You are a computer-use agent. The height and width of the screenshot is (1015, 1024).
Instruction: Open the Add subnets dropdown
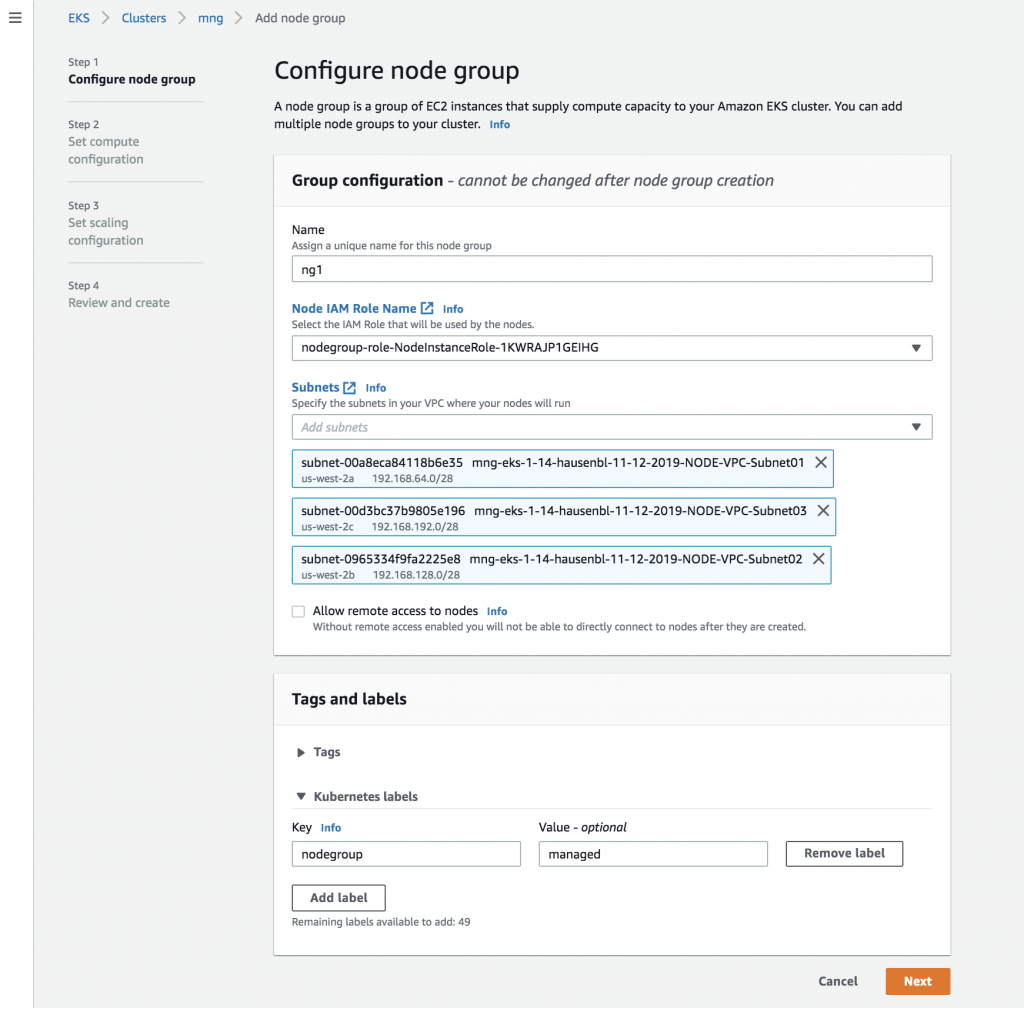point(611,427)
